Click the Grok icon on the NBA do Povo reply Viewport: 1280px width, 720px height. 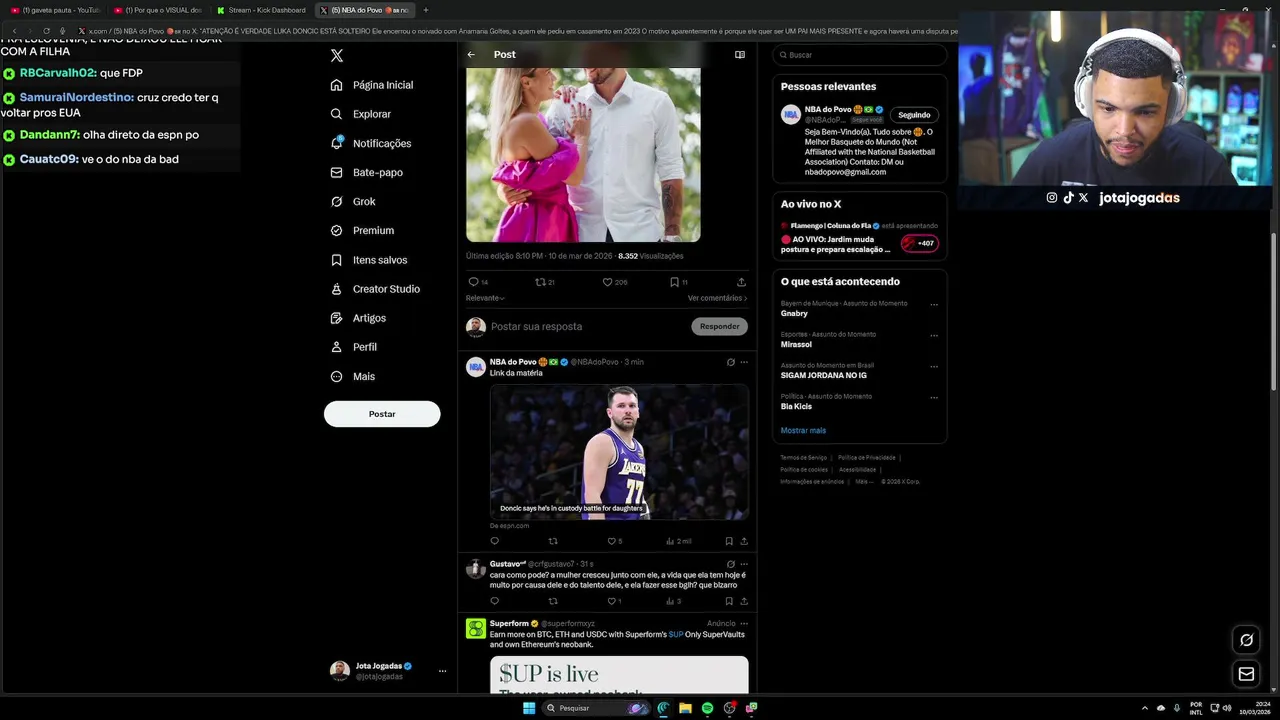click(x=730, y=362)
